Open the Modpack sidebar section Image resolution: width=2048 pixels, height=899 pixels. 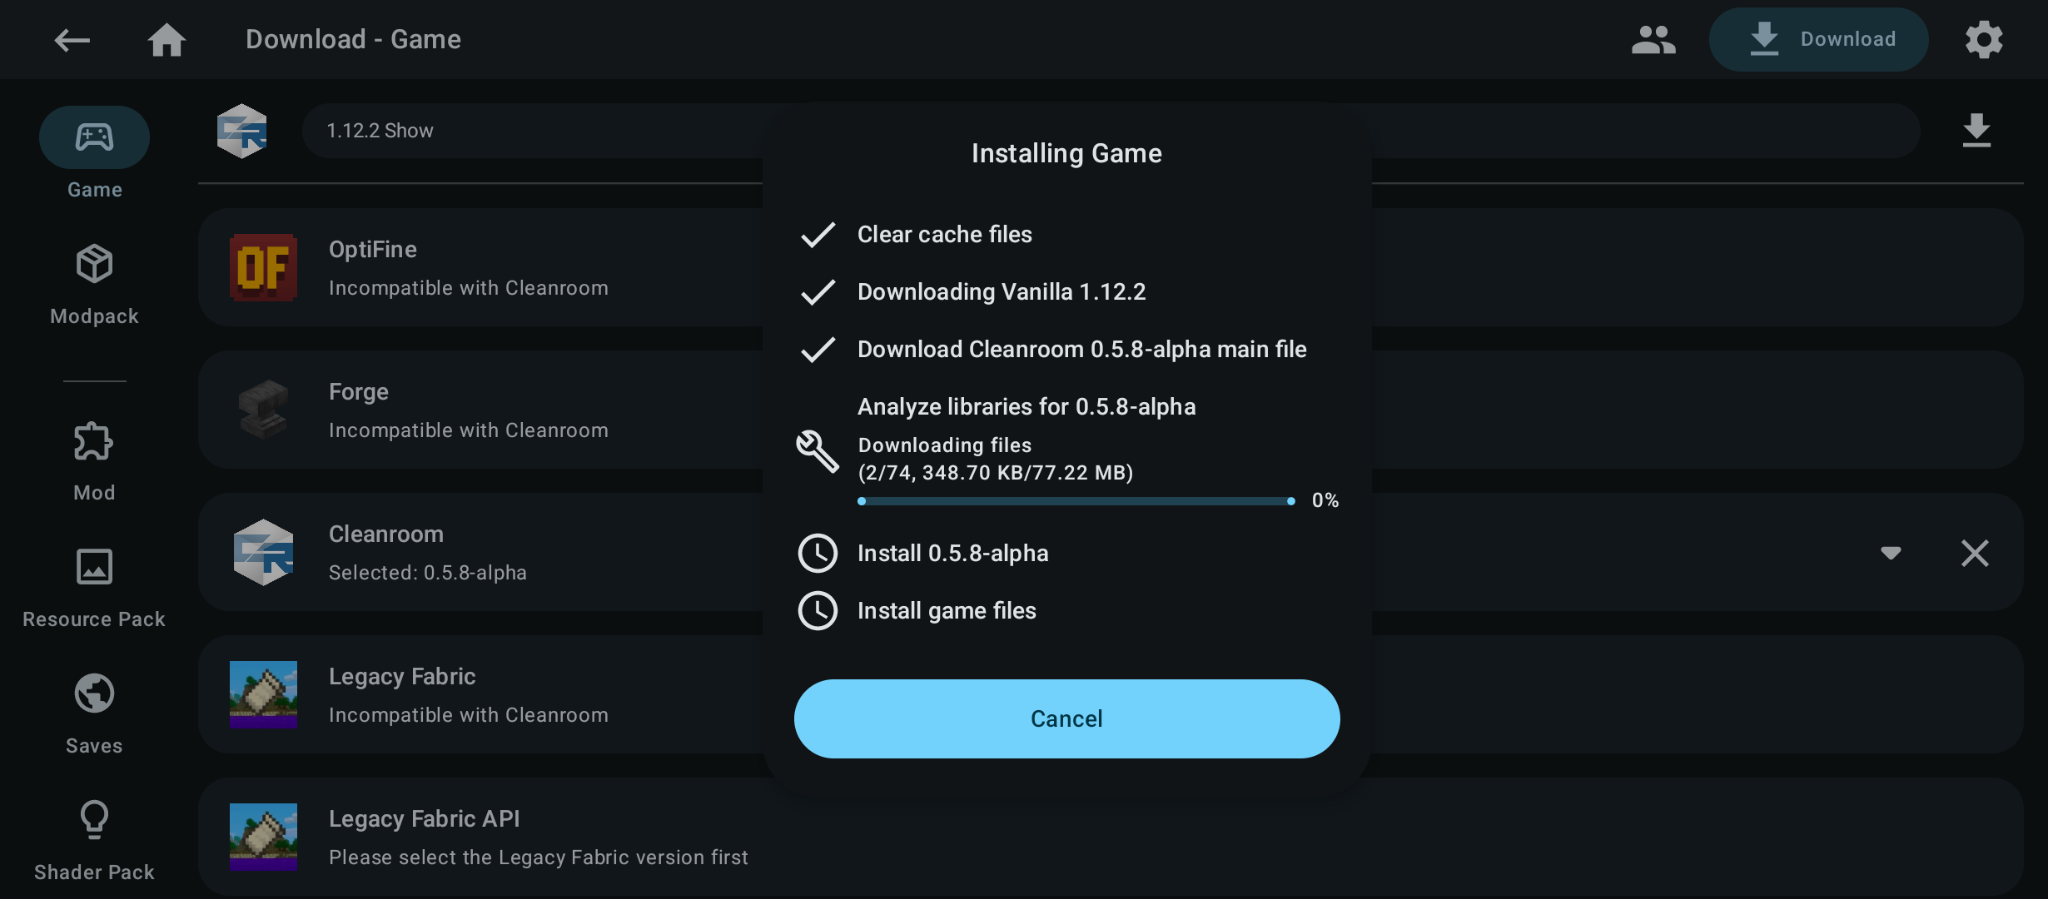tap(95, 285)
